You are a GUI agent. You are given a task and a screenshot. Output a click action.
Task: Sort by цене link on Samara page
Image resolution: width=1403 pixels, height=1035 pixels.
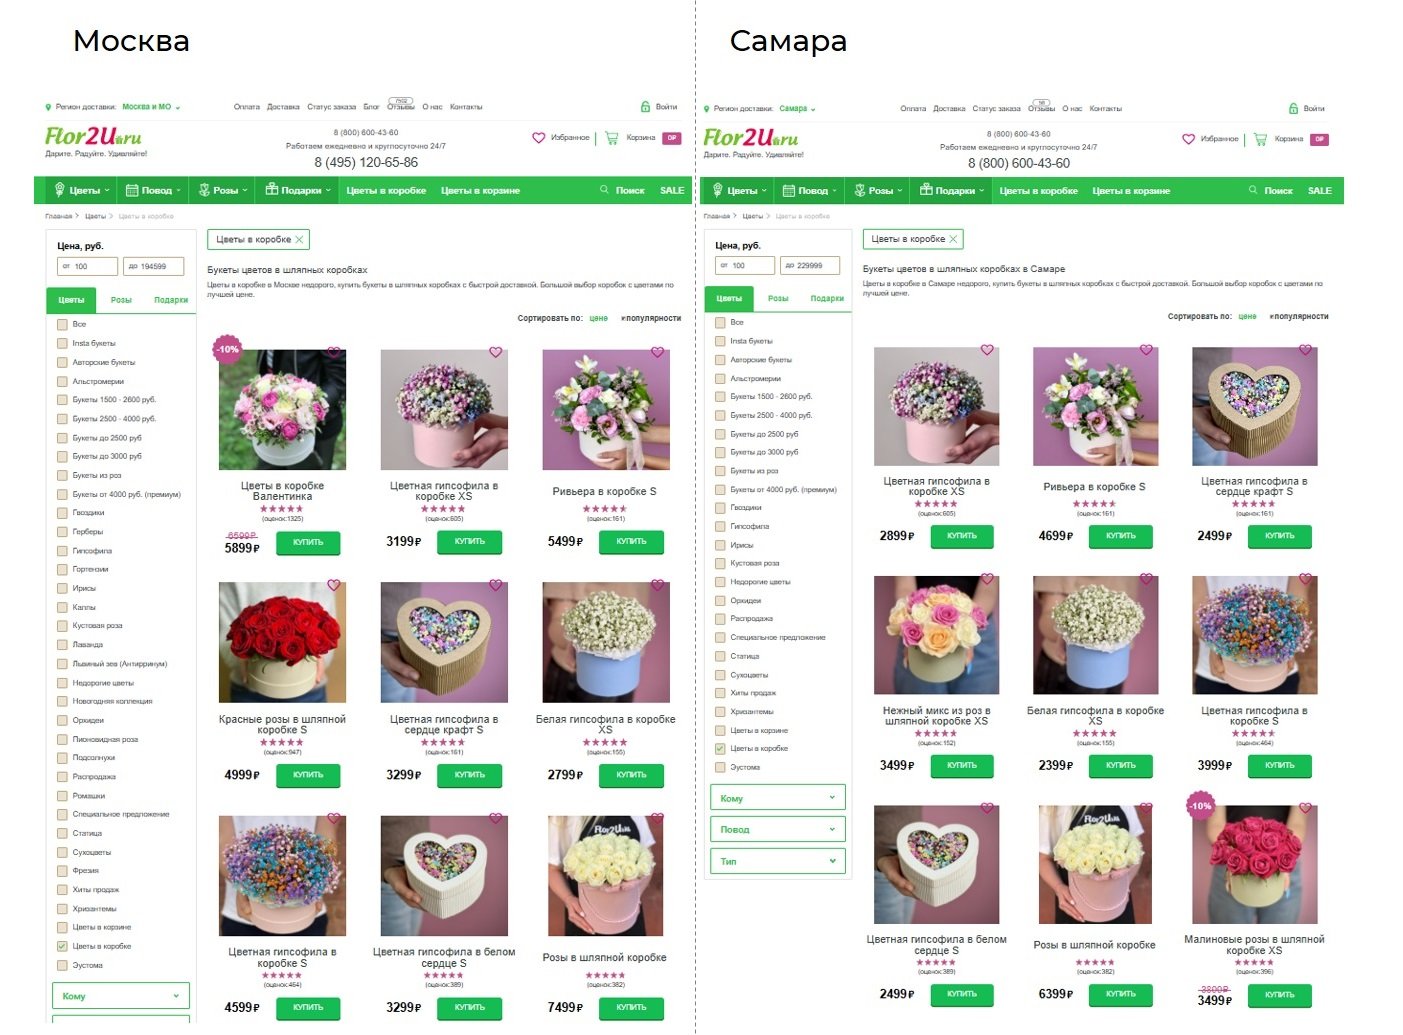pyautogui.click(x=1247, y=316)
